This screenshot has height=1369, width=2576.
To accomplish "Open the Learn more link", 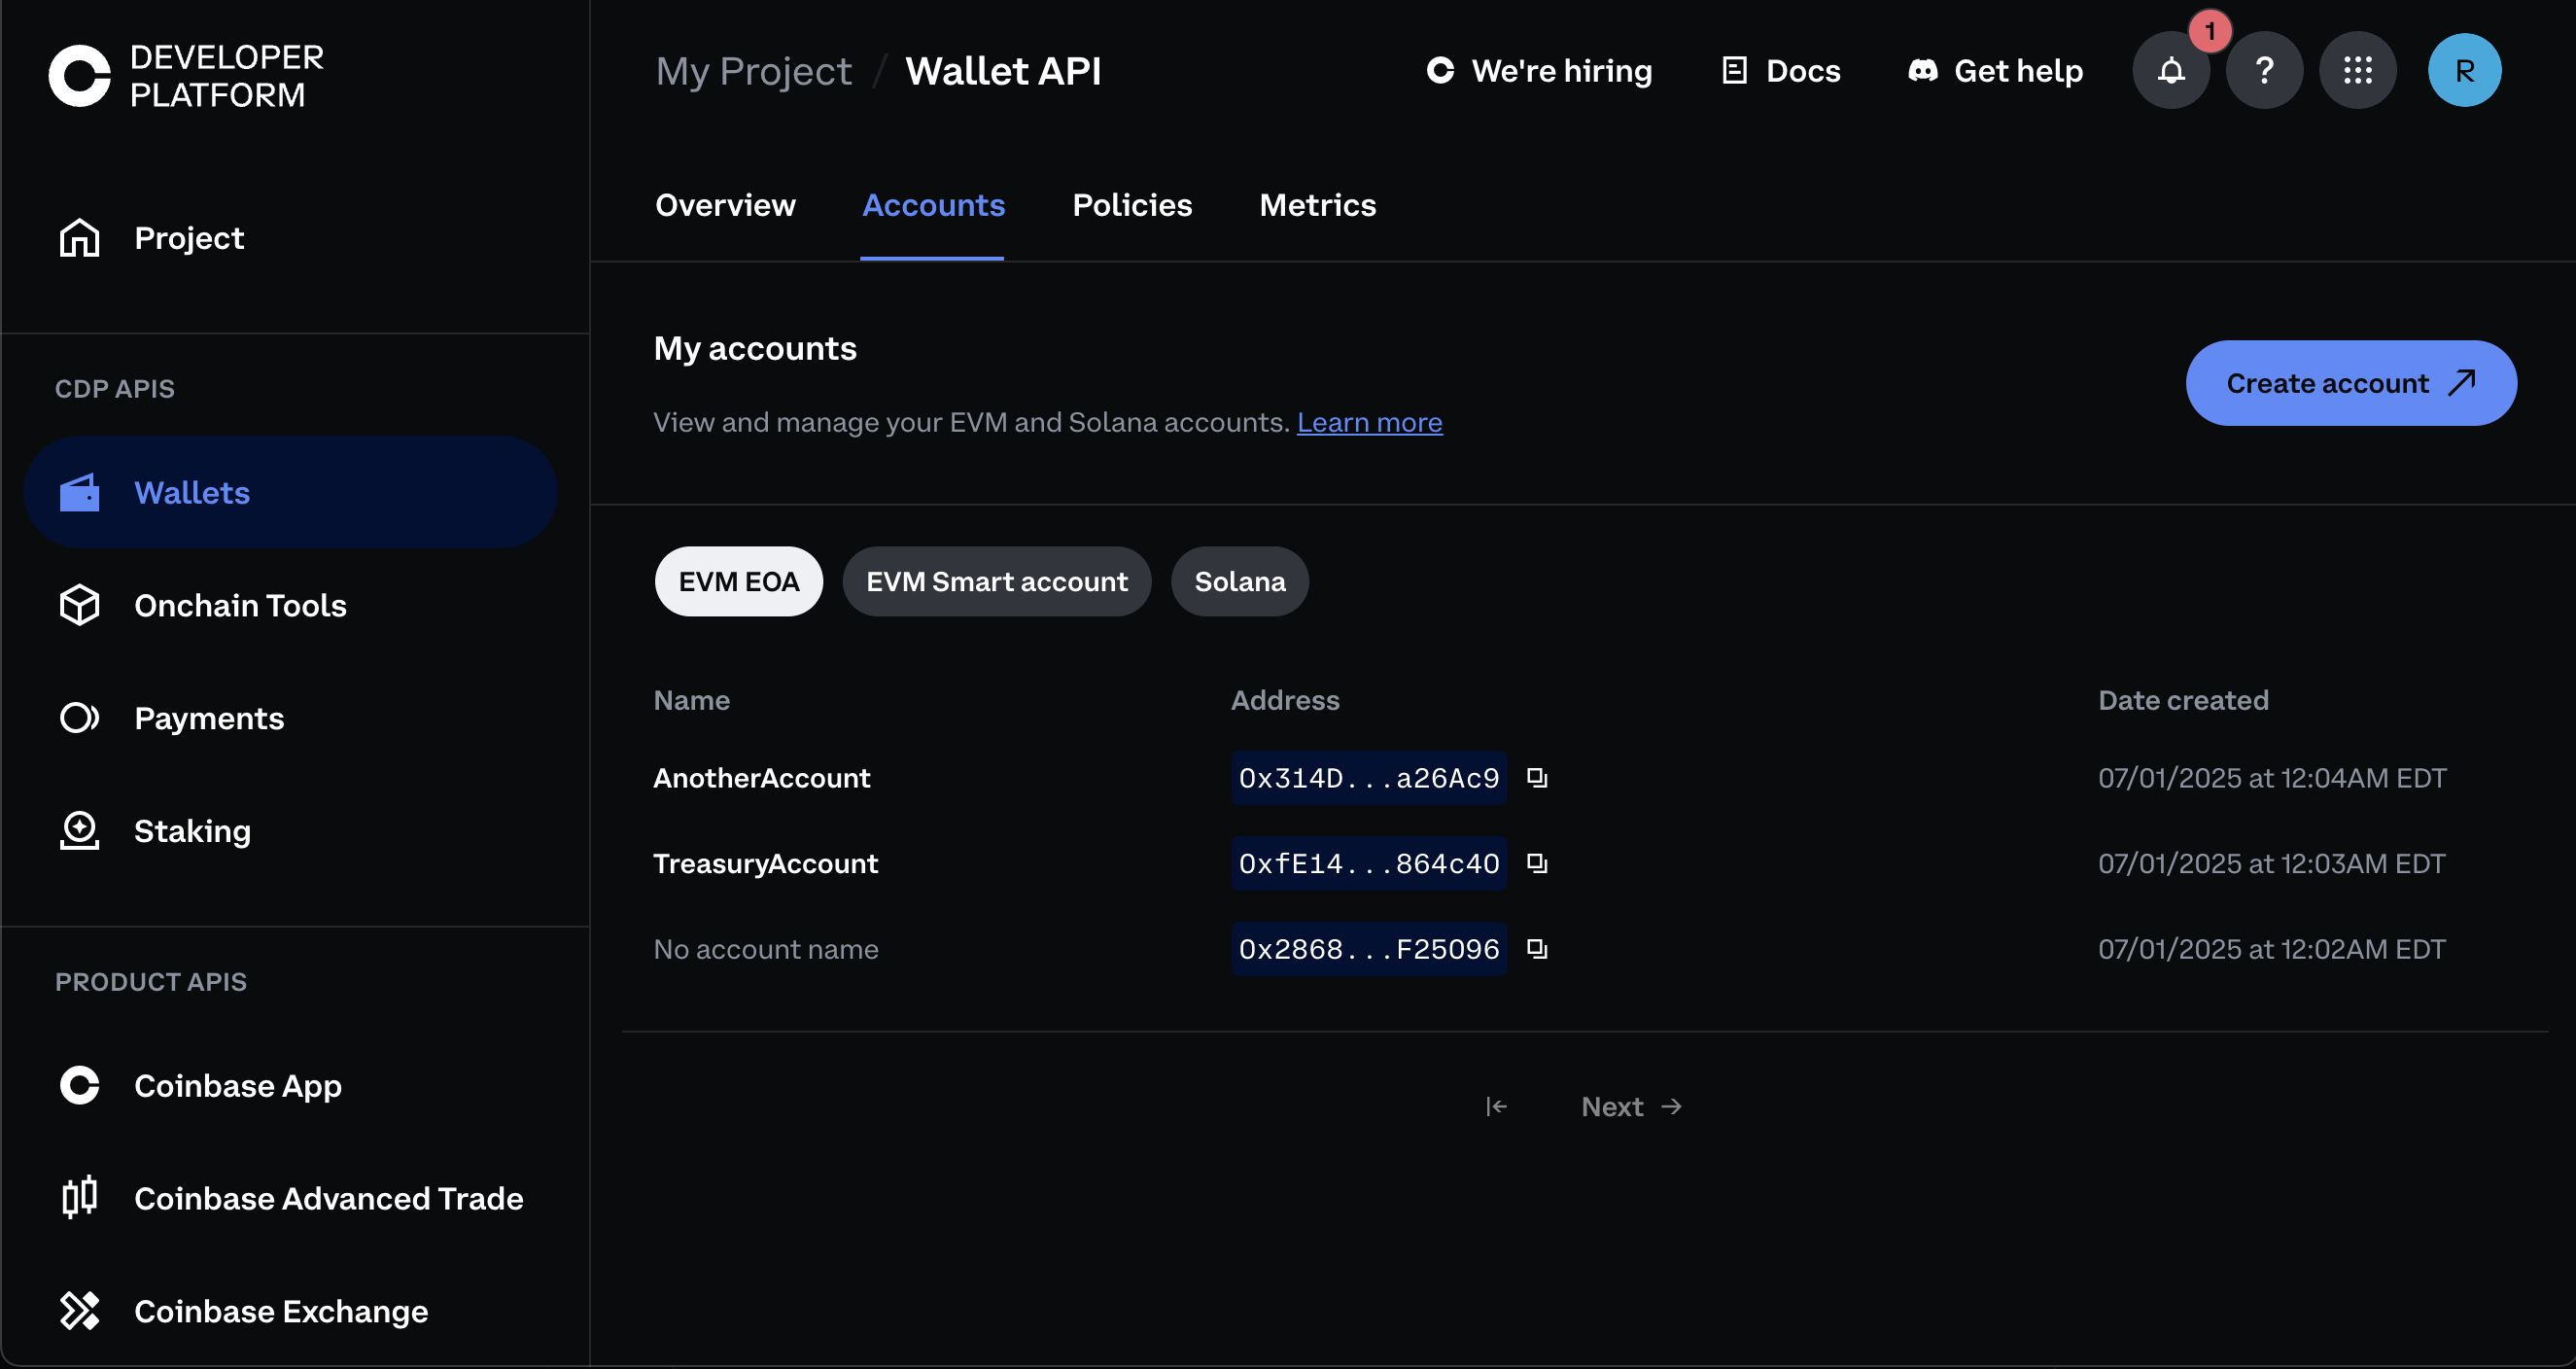I will click(x=1369, y=422).
